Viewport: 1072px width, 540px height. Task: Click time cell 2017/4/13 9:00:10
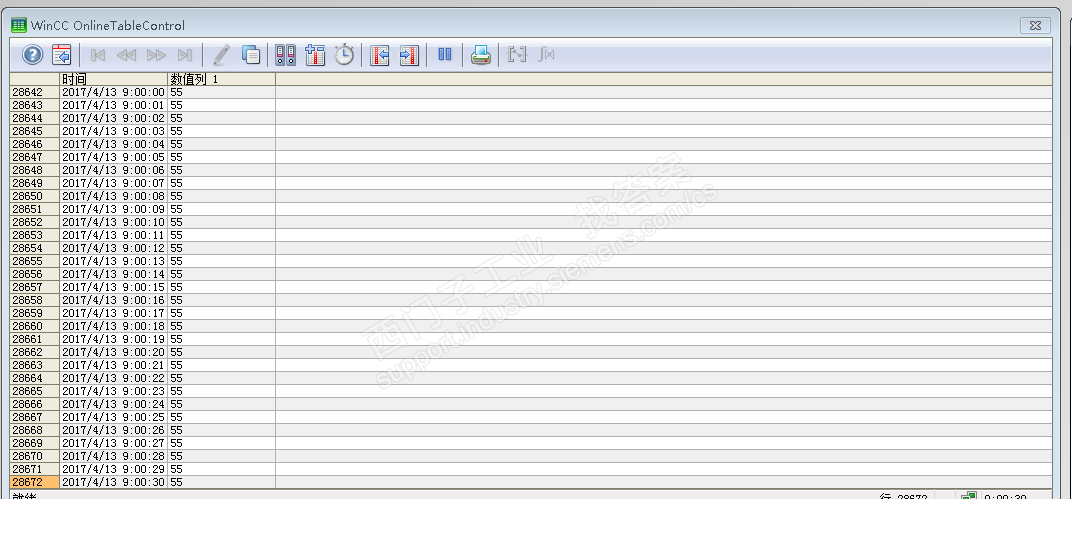coord(113,222)
